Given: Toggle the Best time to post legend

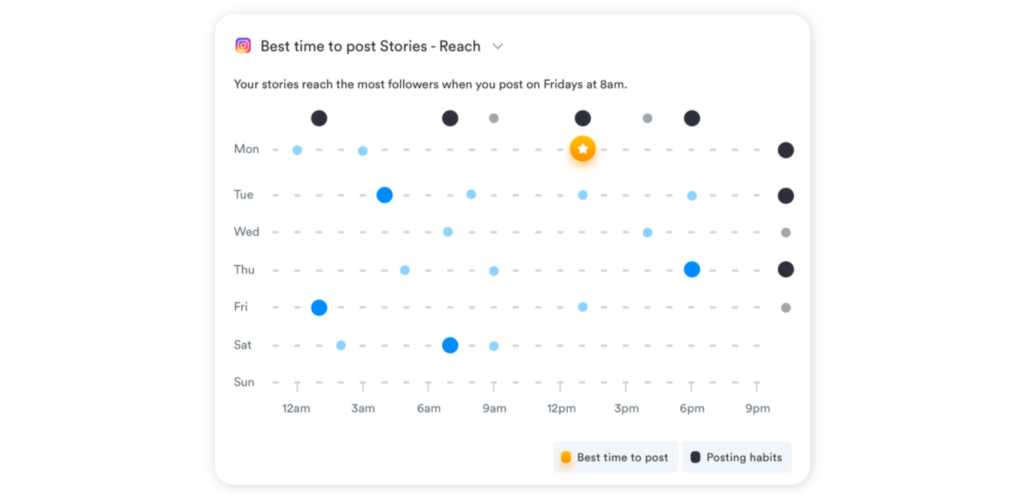Looking at the screenshot, I should pyautogui.click(x=615, y=457).
